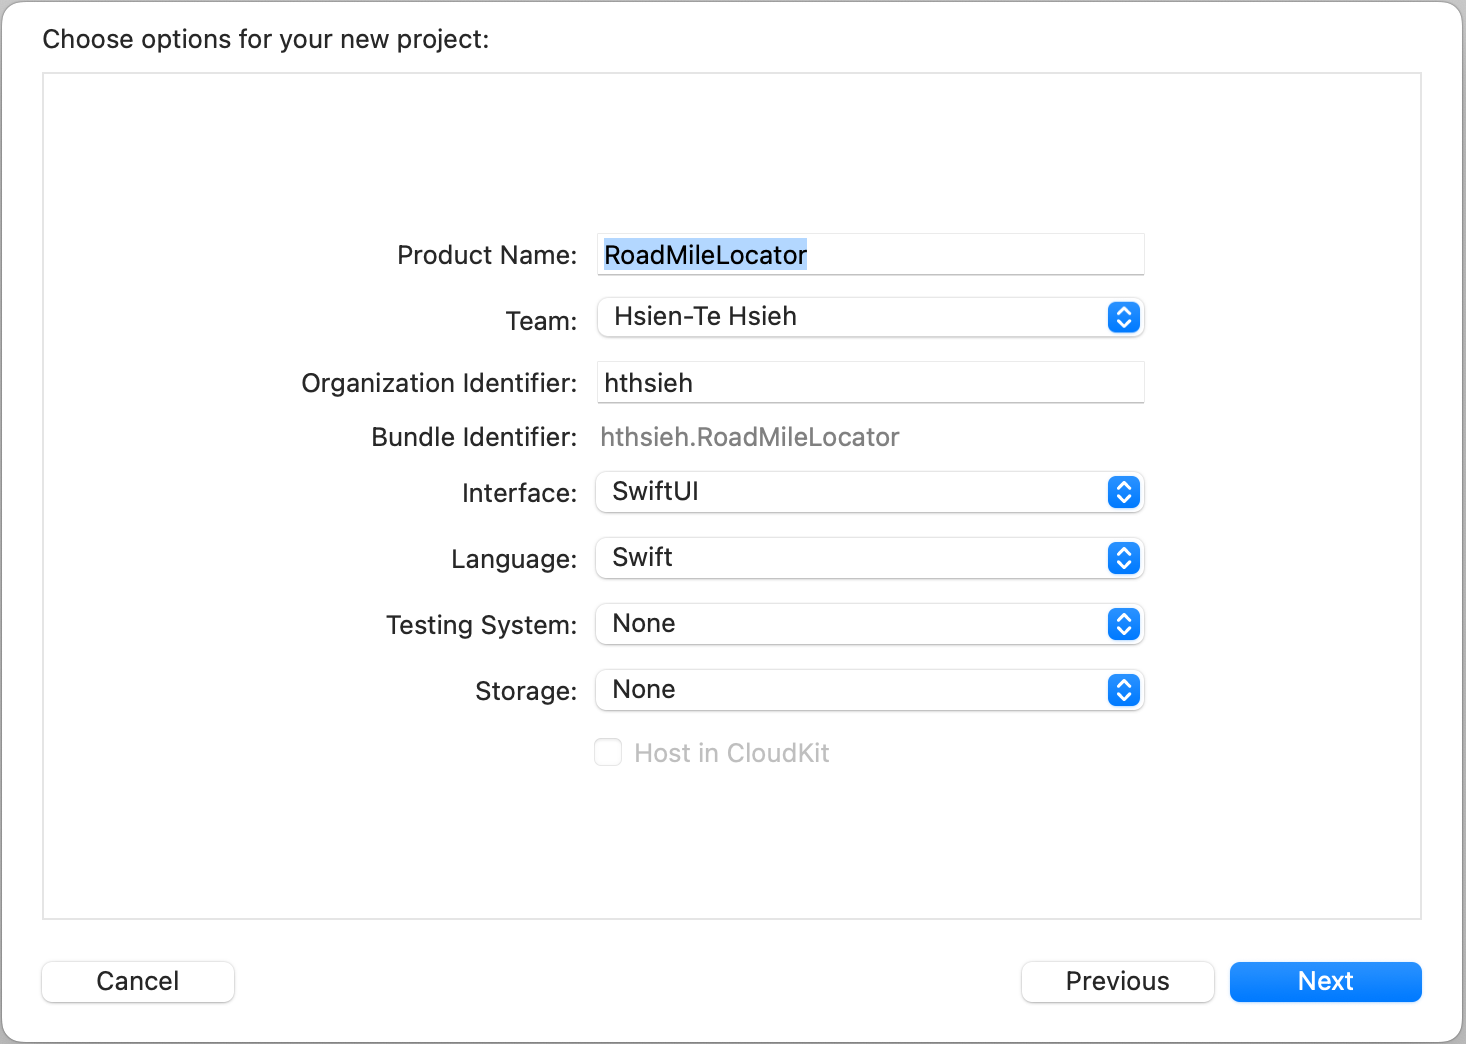Focus the Organization Identifier text field
1466x1044 pixels.
coord(870,383)
